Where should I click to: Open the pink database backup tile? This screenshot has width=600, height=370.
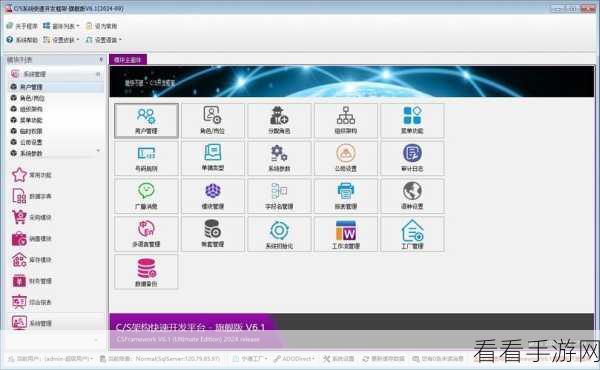click(x=146, y=272)
